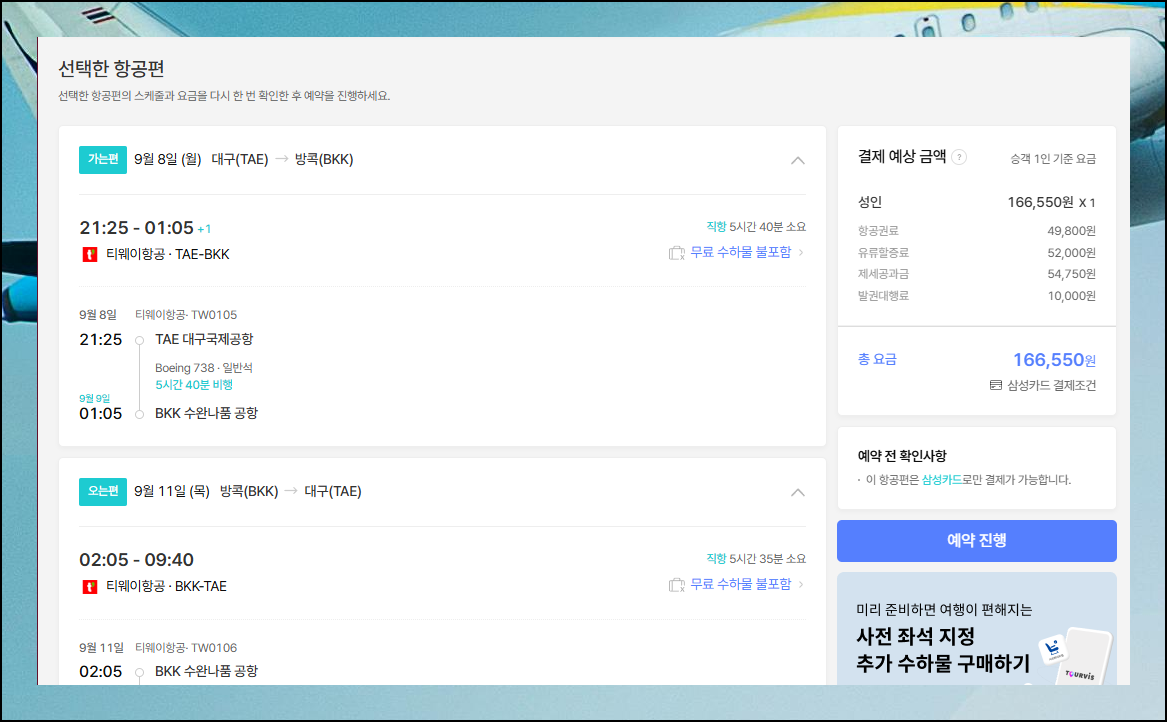Viewport: 1167px width, 722px height.
Task: Collapse the 오는편 return flight section chevron
Action: (x=798, y=492)
